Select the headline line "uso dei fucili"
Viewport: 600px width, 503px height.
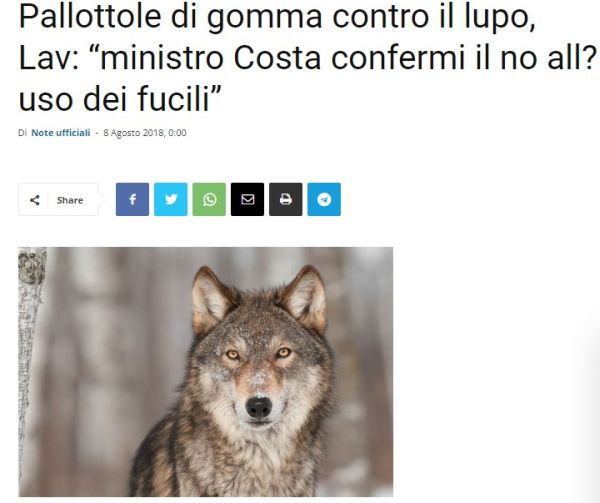(x=120, y=99)
